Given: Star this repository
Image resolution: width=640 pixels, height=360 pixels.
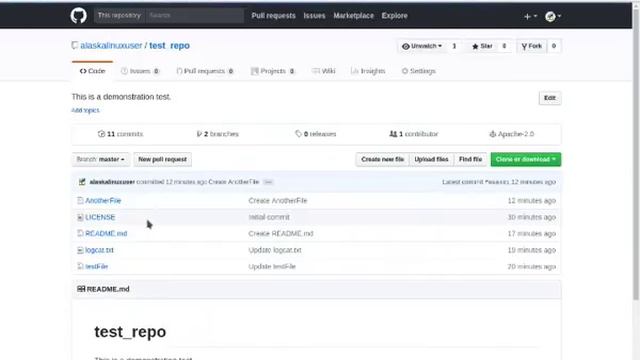Looking at the screenshot, I should (482, 46).
